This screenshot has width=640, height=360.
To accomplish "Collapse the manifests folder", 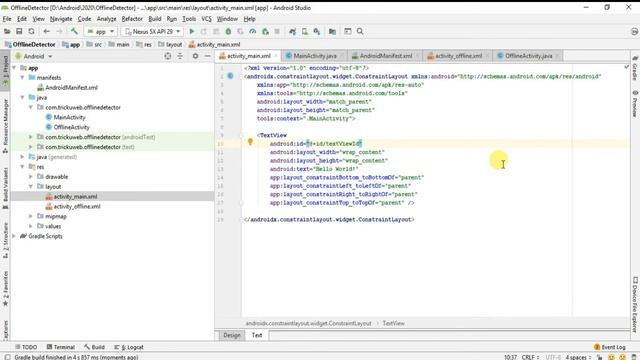I will (22, 78).
